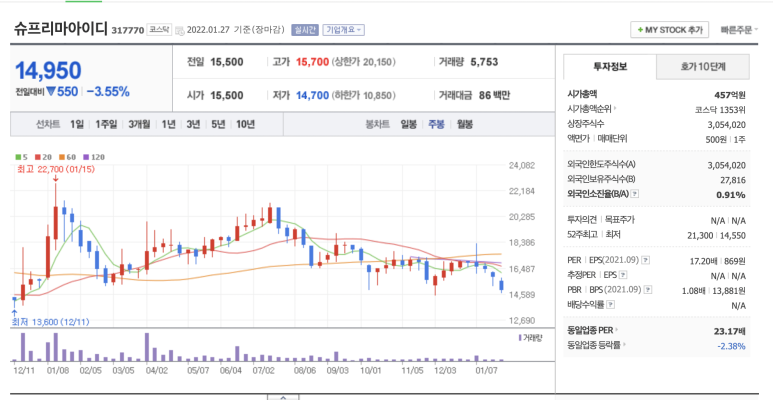Show the 월봉 monthly candle chart
773x400 pixels.
464,124
